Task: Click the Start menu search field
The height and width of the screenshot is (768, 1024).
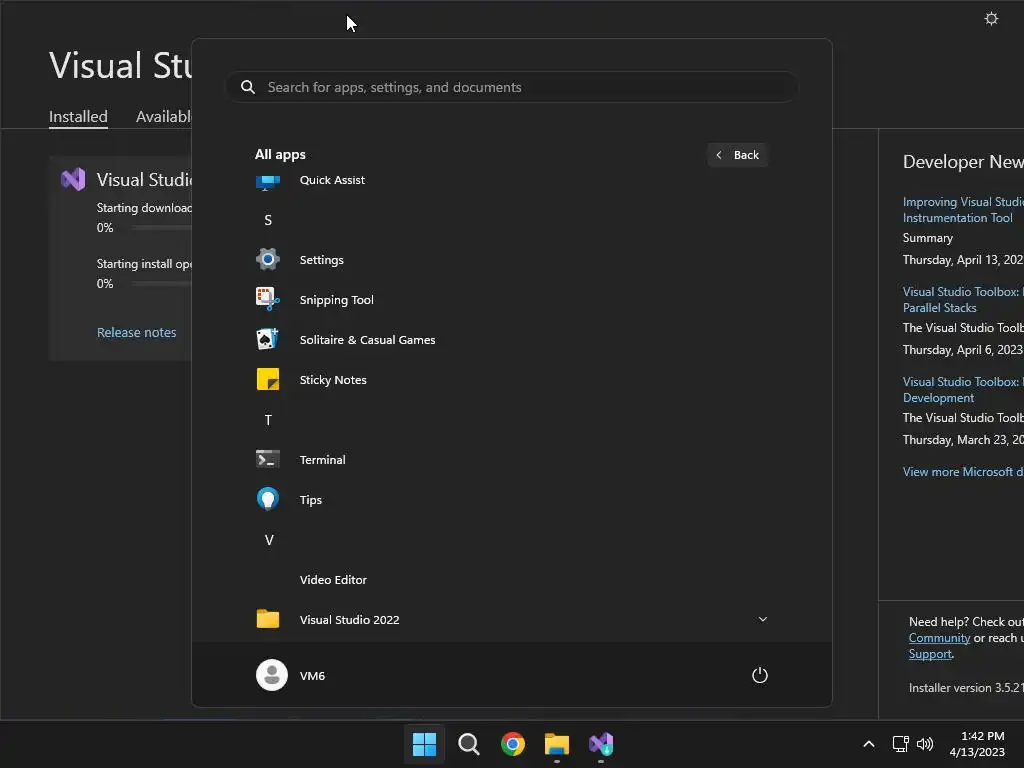Action: coord(512,87)
